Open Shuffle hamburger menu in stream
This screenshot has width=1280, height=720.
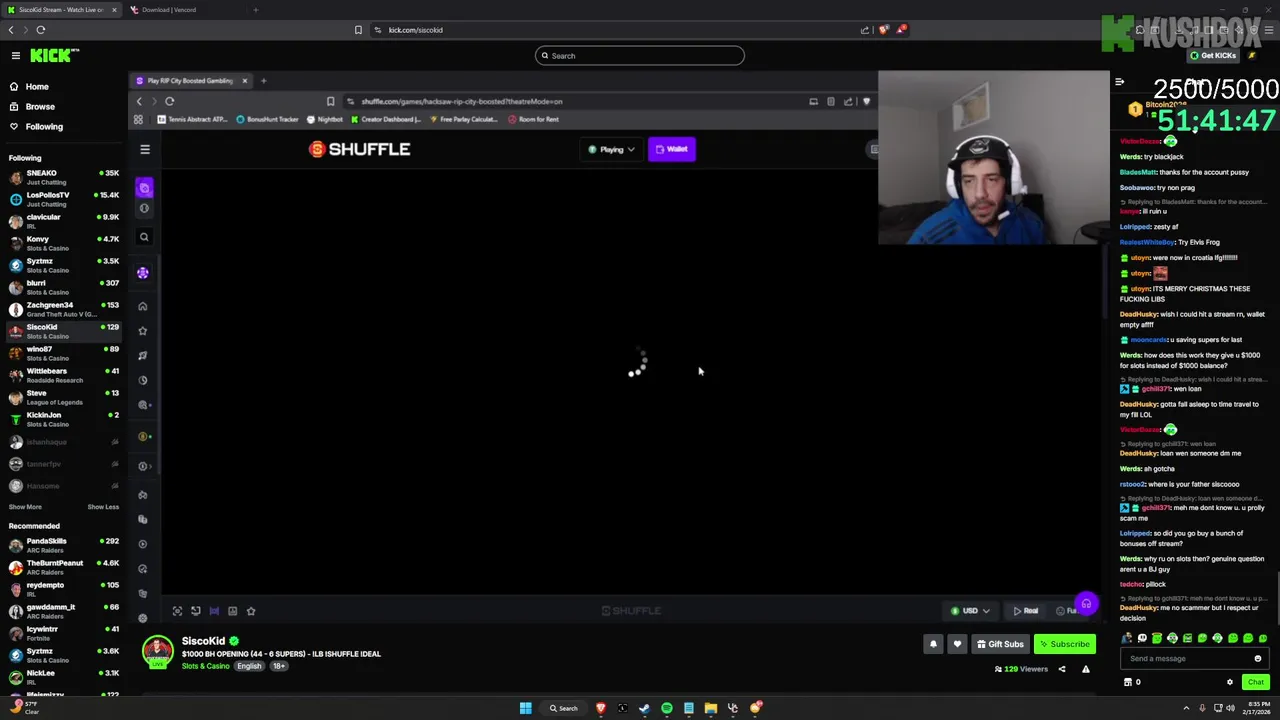click(x=145, y=150)
